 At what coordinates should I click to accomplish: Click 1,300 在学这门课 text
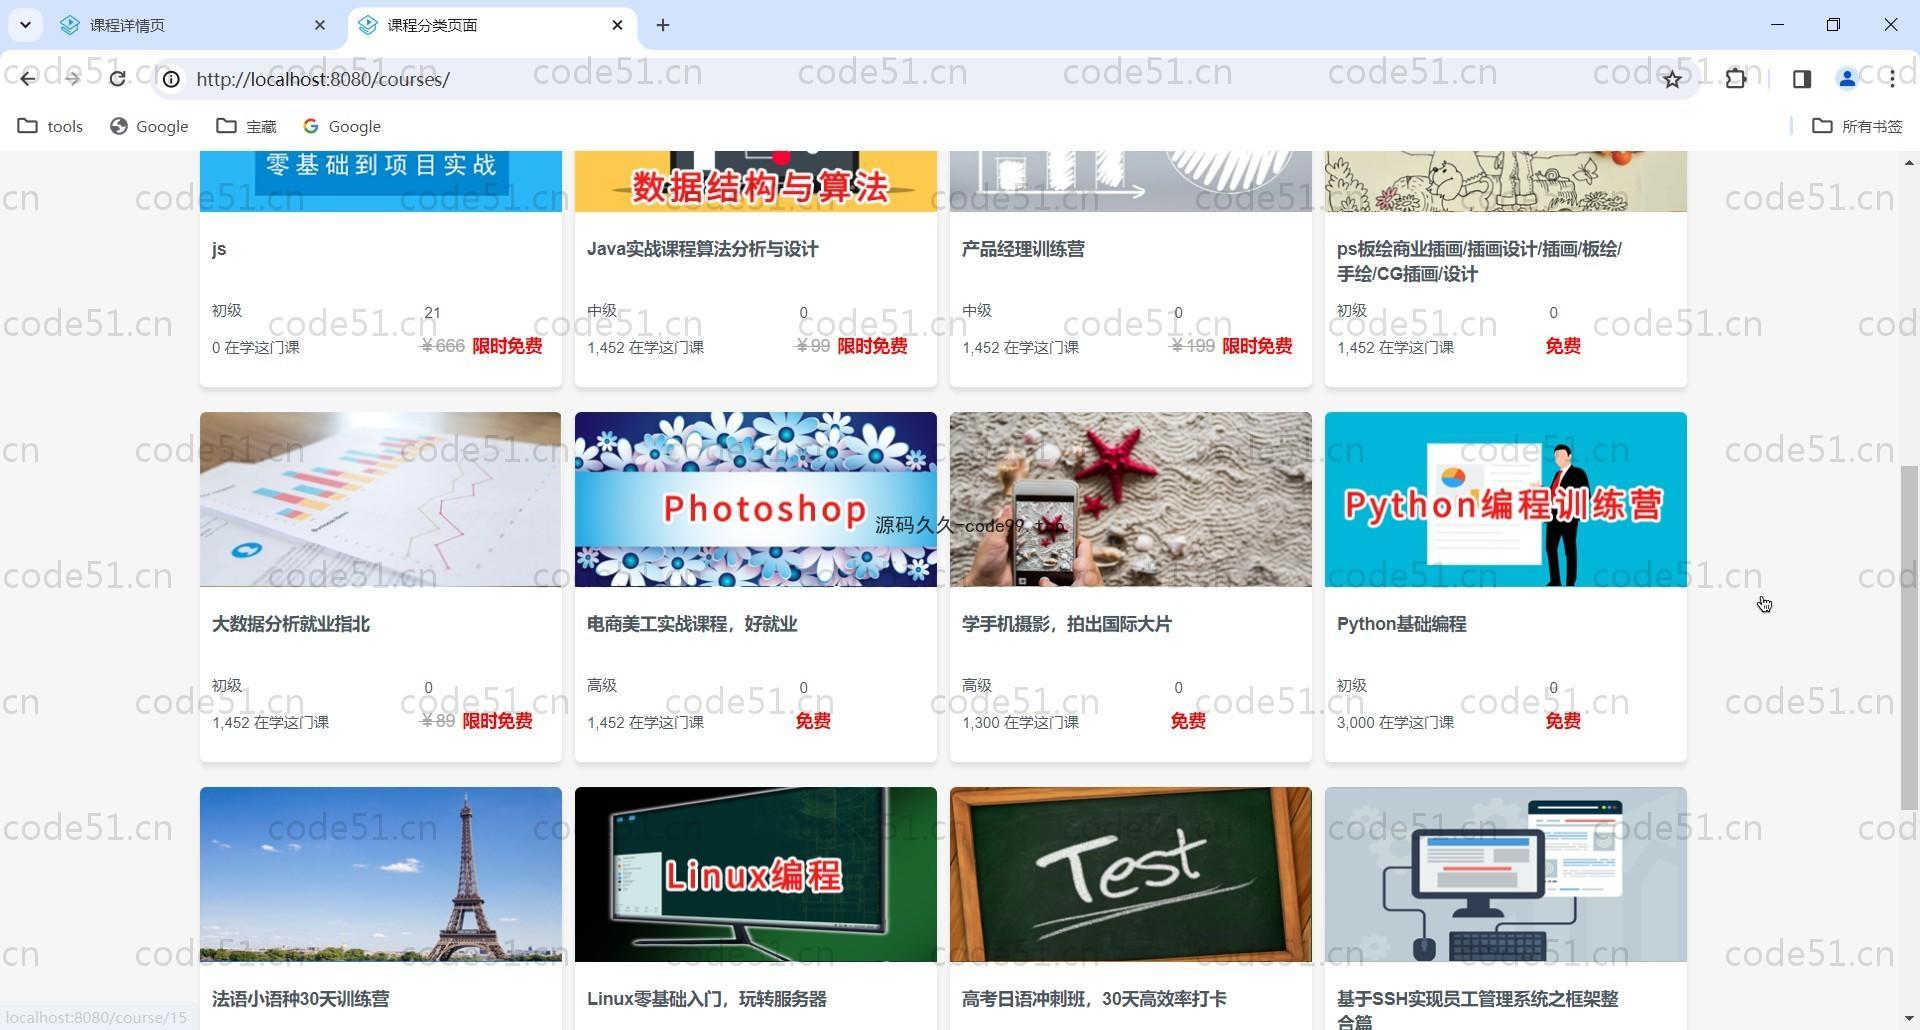click(x=1020, y=722)
